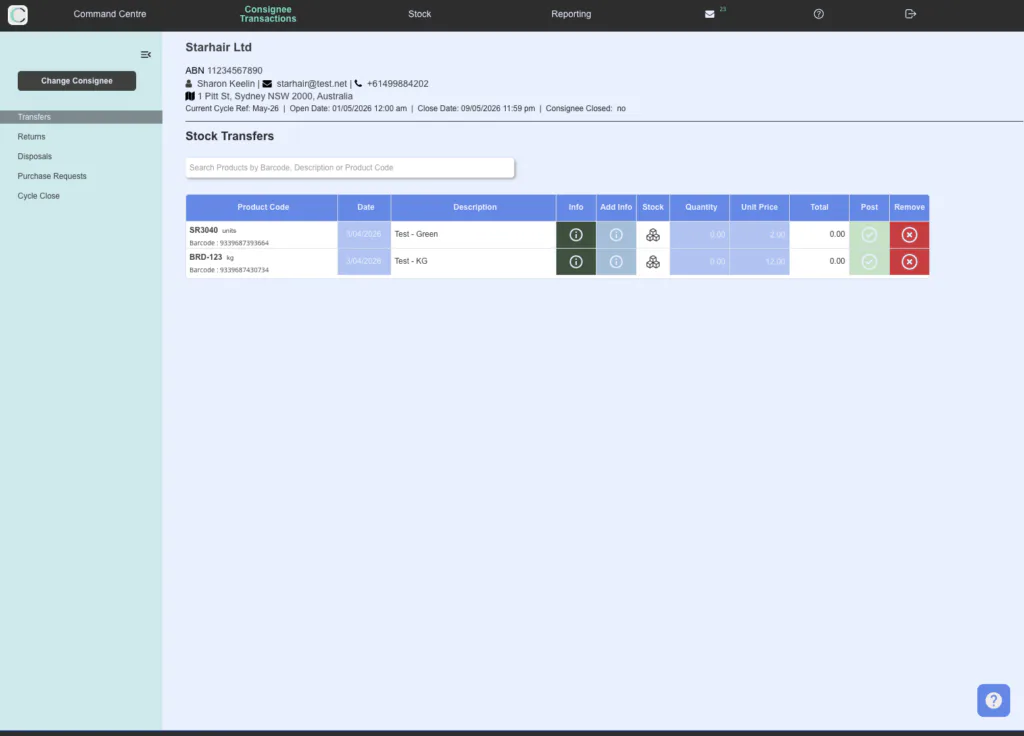Open Add Info for SR3040 row

click(616, 234)
